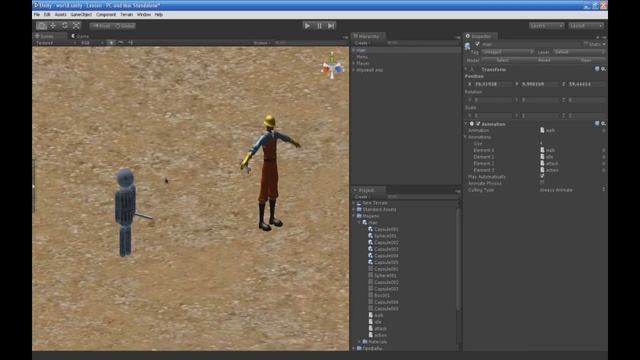
Task: Click the New Terrain asset icon
Action: point(359,203)
